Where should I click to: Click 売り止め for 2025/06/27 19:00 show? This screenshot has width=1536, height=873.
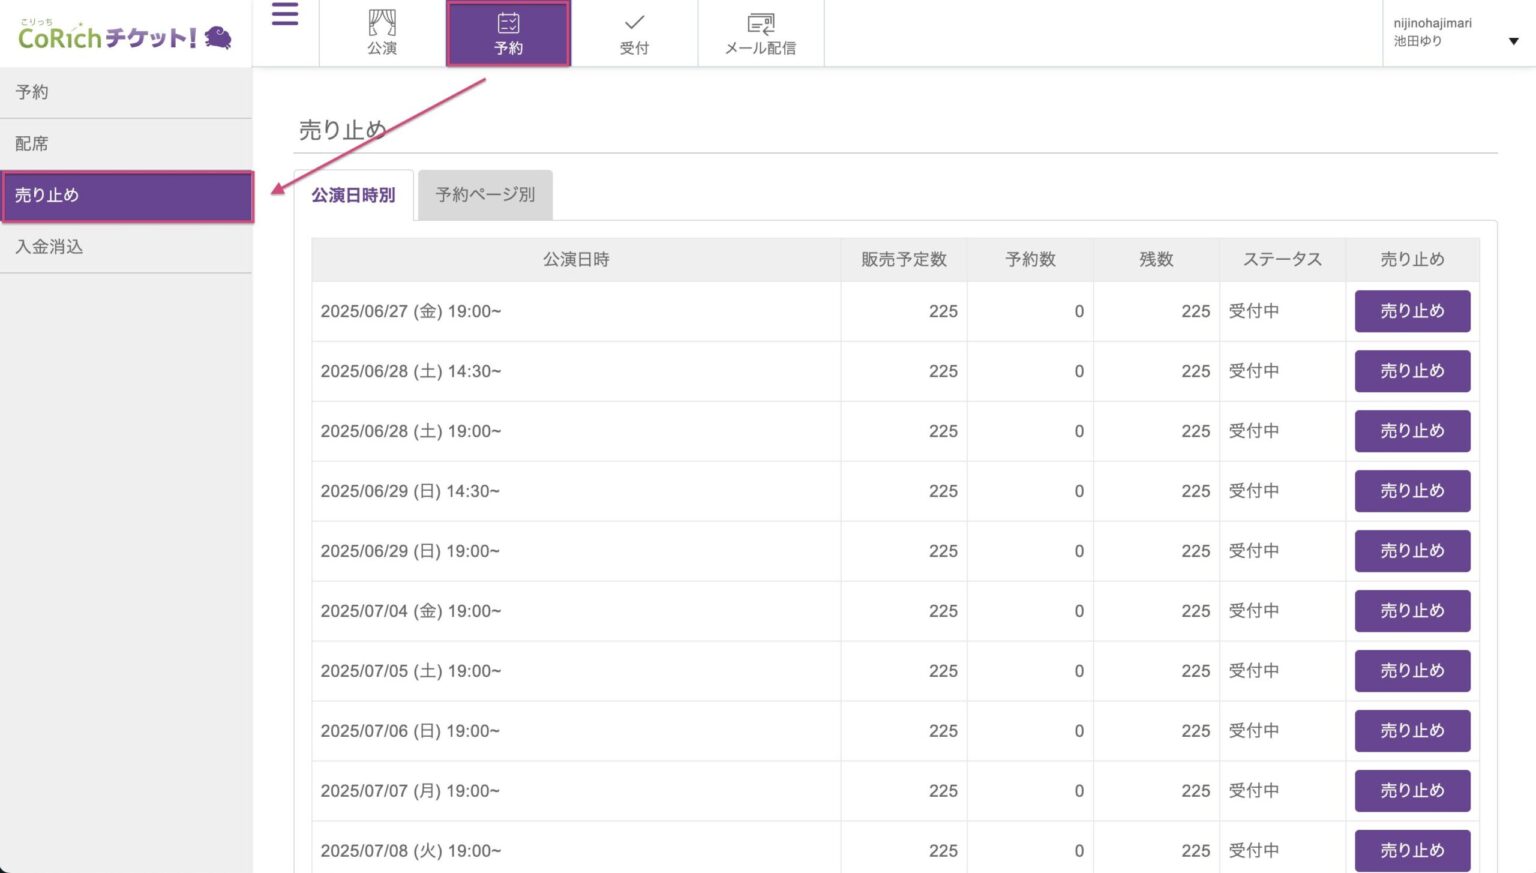pos(1411,311)
